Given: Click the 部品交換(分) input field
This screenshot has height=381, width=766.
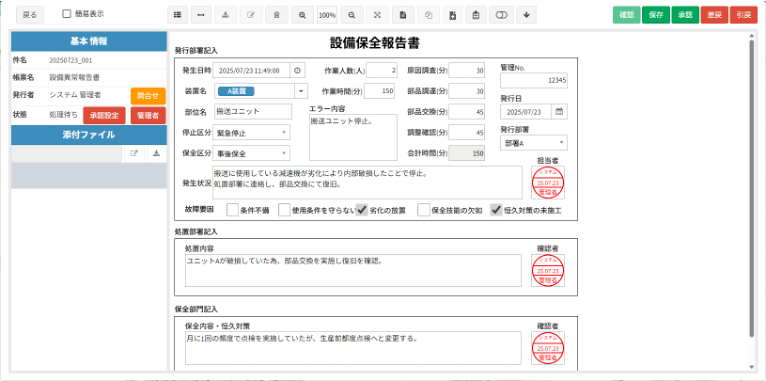Looking at the screenshot, I should coord(467,111).
